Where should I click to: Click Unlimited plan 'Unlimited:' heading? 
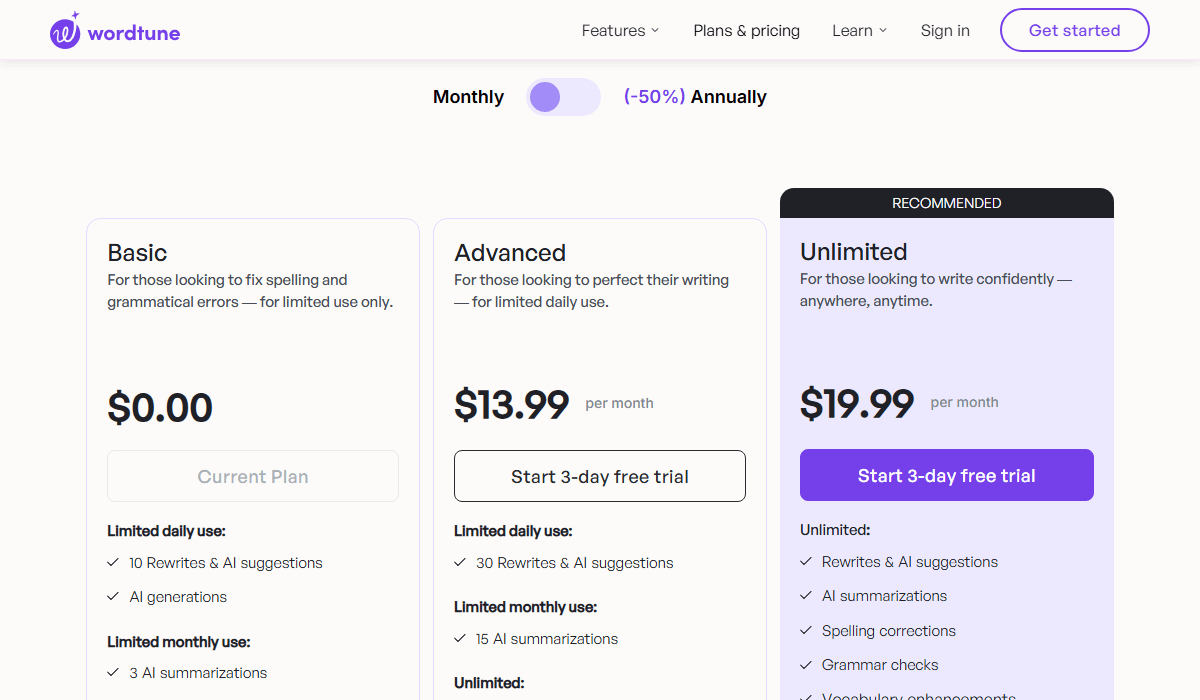click(835, 530)
